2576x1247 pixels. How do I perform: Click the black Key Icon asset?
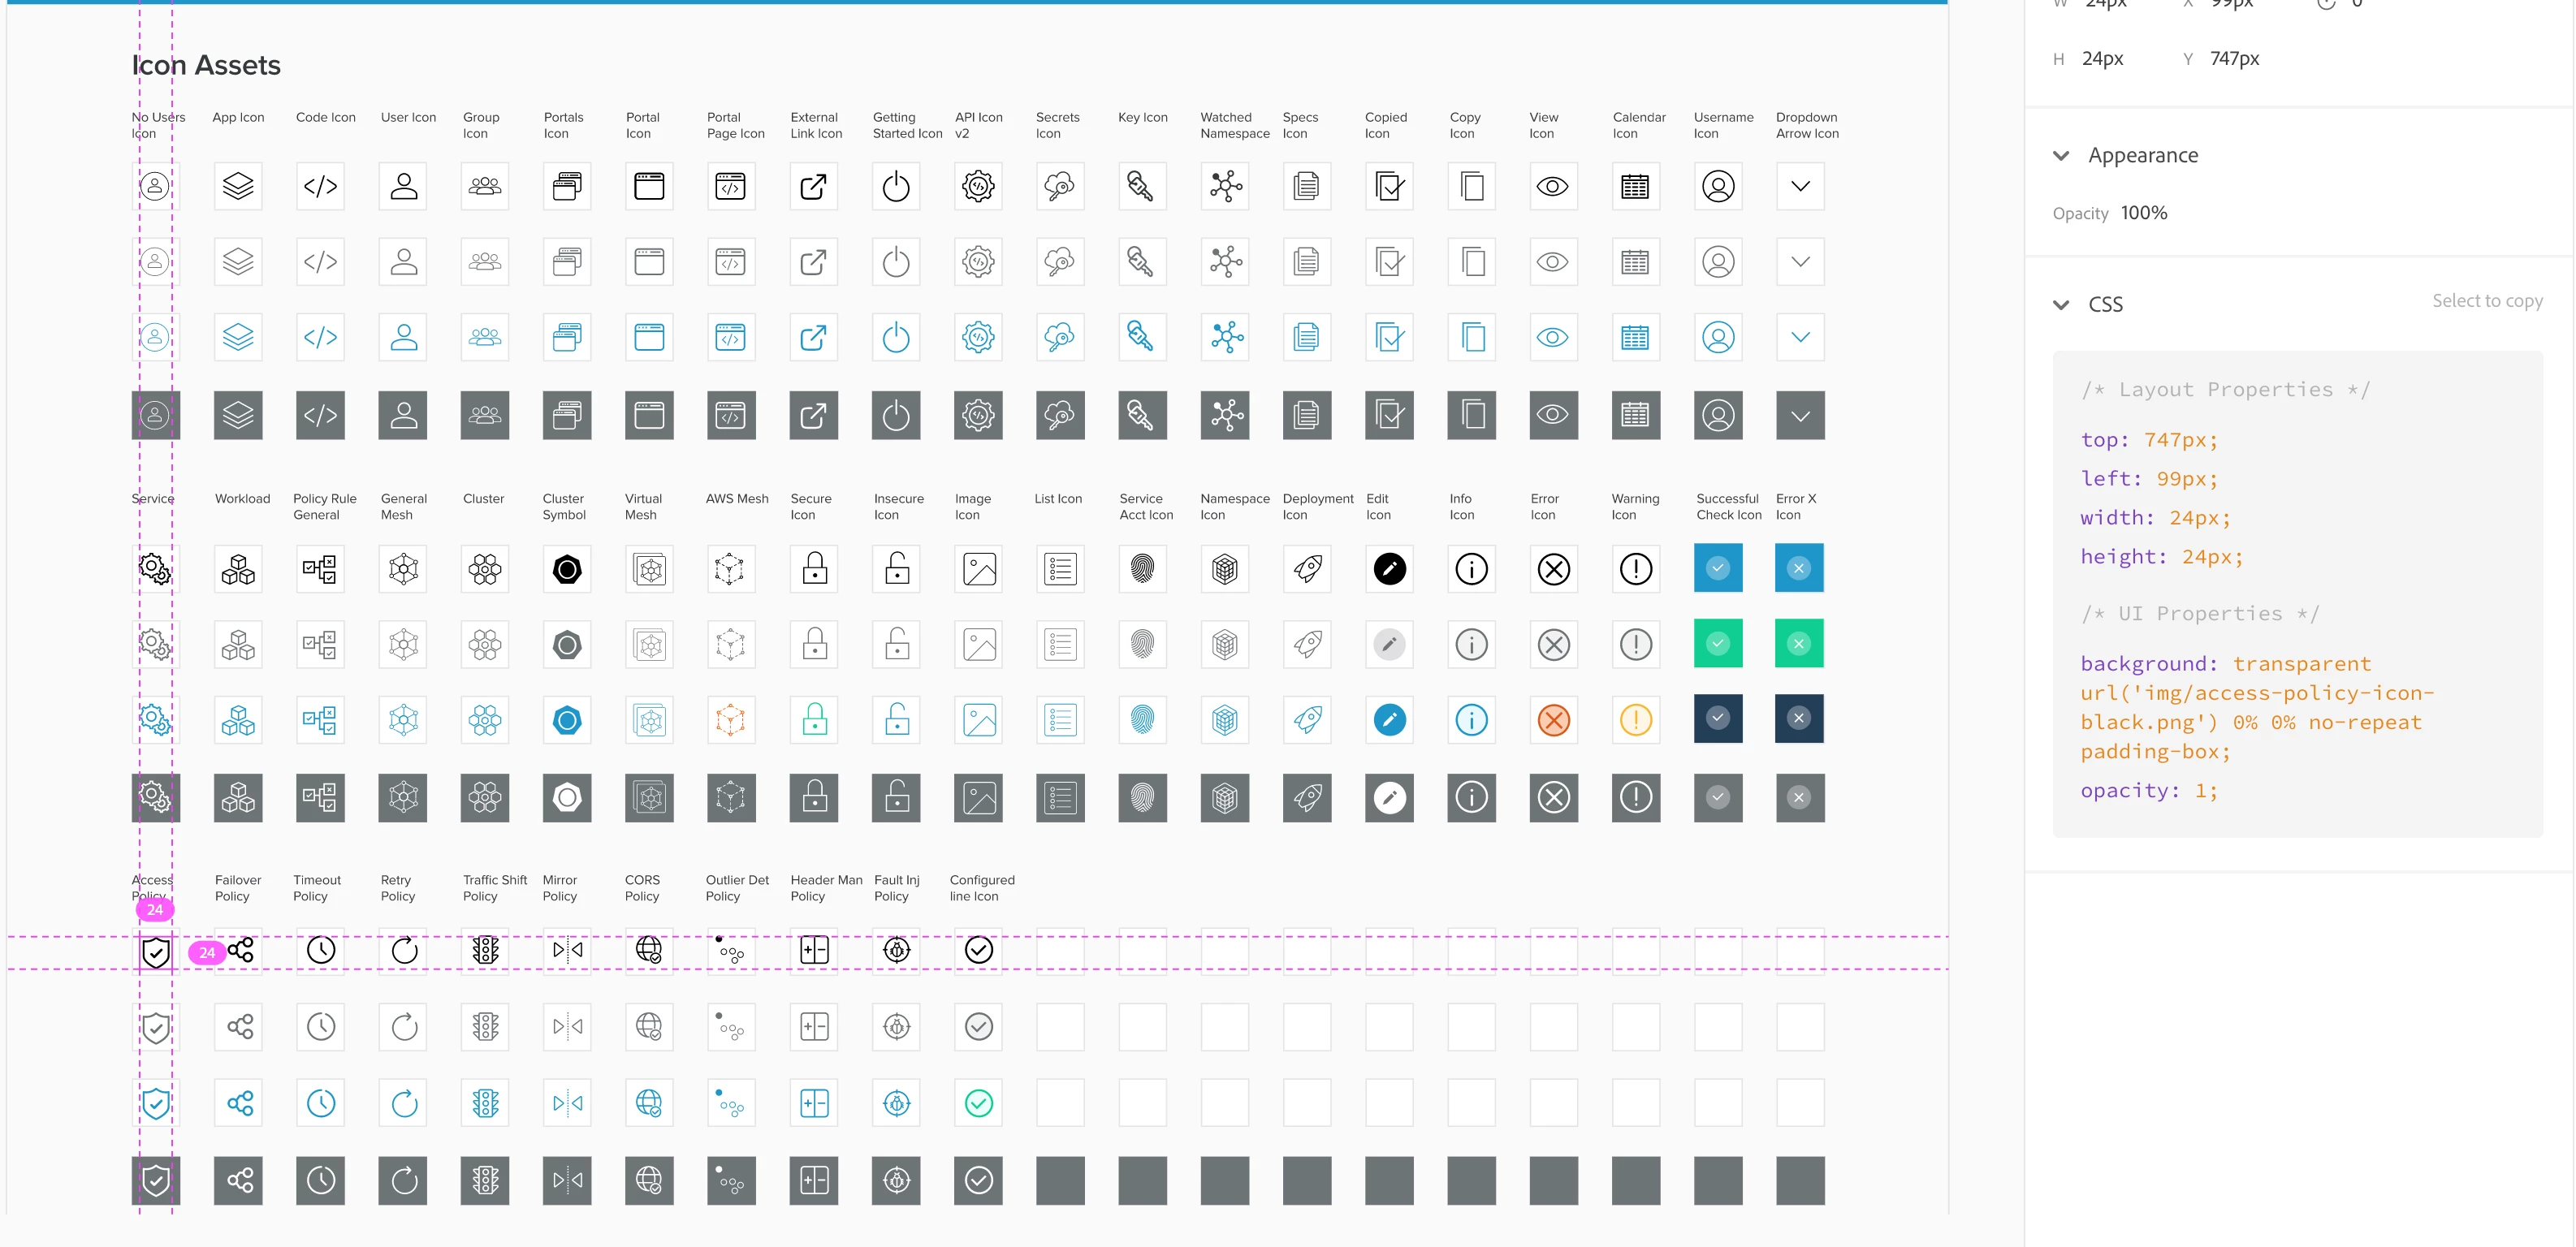pos(1141,186)
